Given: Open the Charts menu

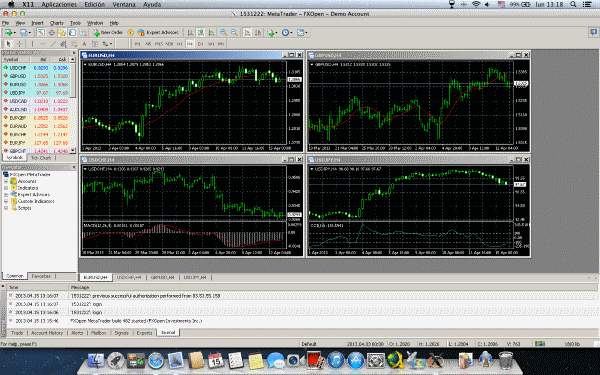Looking at the screenshot, I should click(57, 23).
